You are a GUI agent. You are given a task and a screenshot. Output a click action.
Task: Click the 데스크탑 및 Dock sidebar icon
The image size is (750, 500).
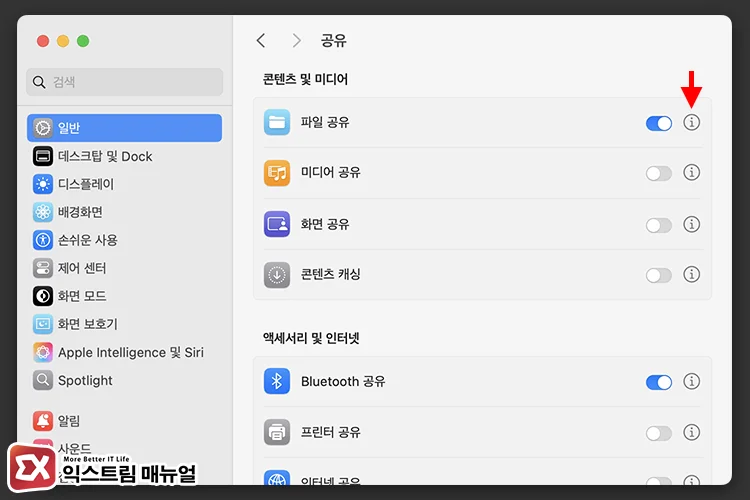click(43, 156)
